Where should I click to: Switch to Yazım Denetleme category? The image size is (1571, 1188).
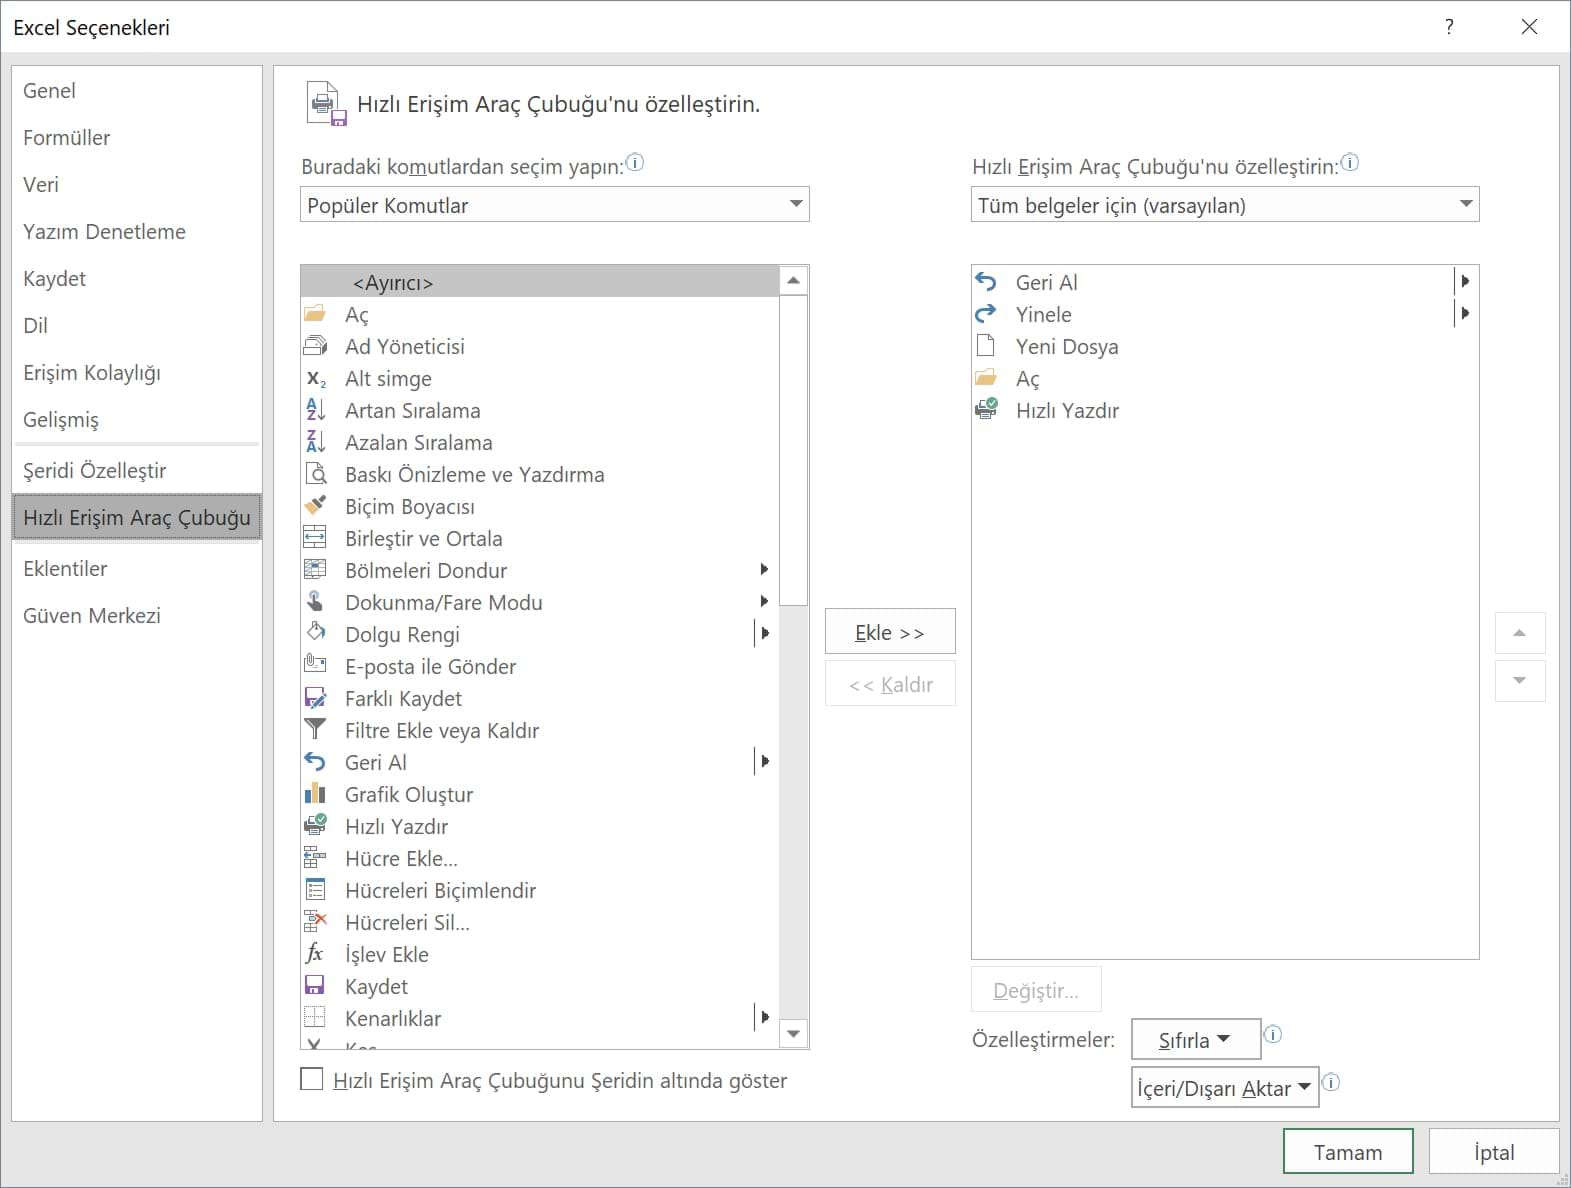pyautogui.click(x=137, y=231)
